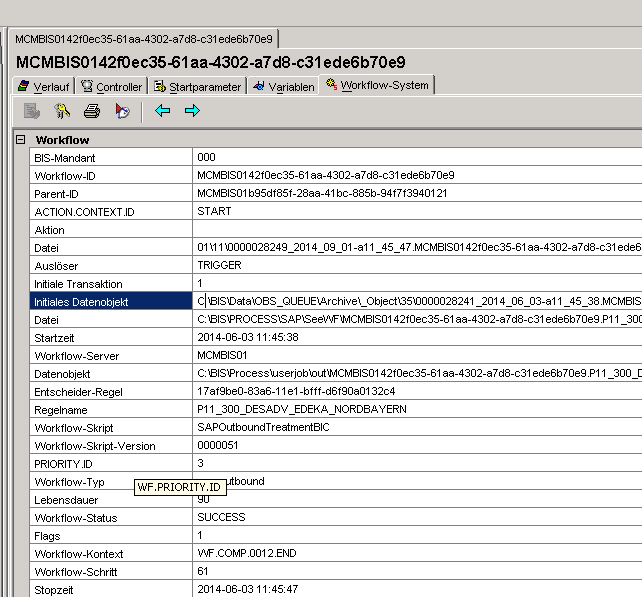Go forward with the right arrow

coord(192,111)
